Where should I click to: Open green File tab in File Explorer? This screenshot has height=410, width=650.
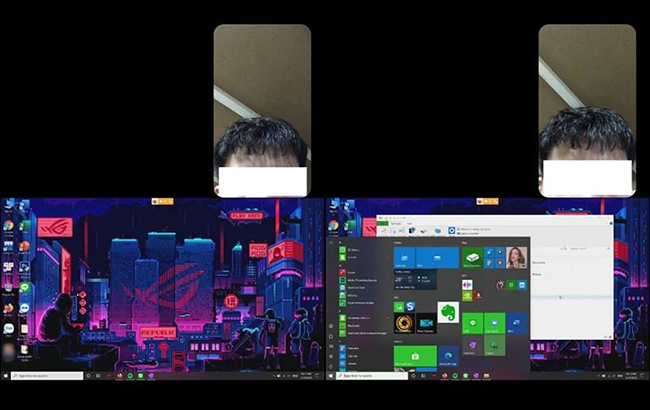click(x=382, y=223)
